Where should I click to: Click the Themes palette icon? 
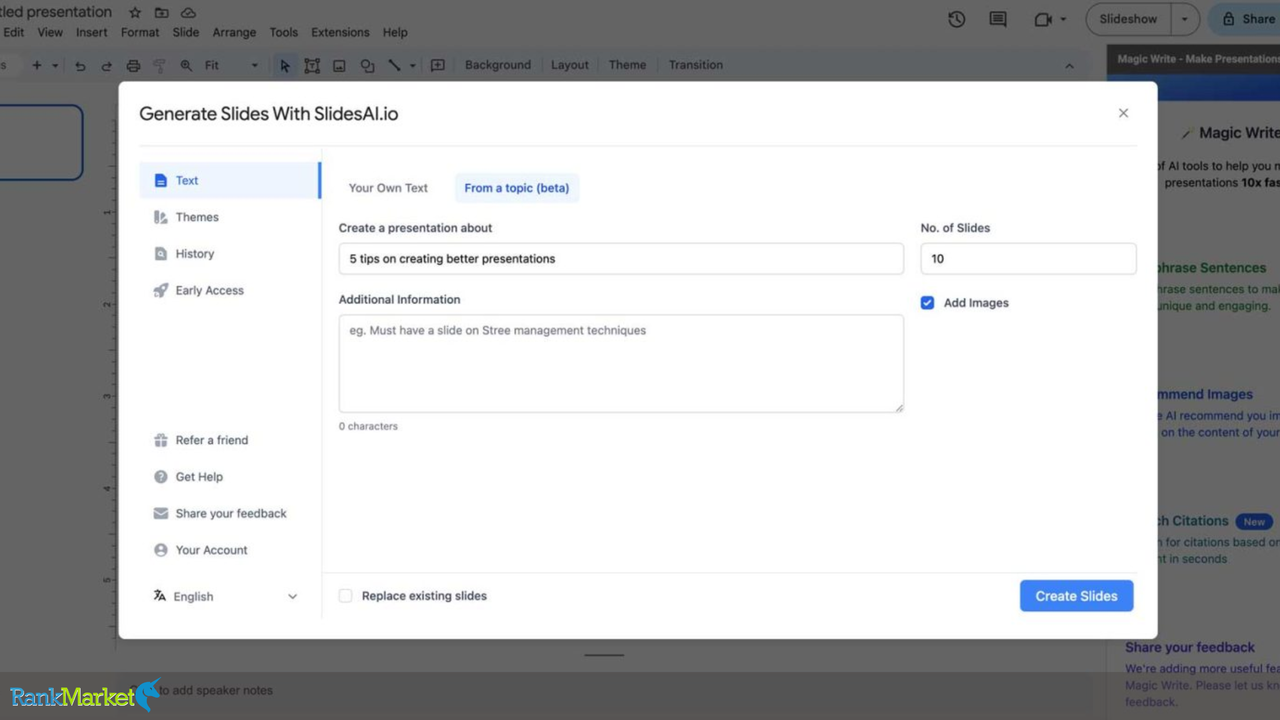pyautogui.click(x=160, y=217)
